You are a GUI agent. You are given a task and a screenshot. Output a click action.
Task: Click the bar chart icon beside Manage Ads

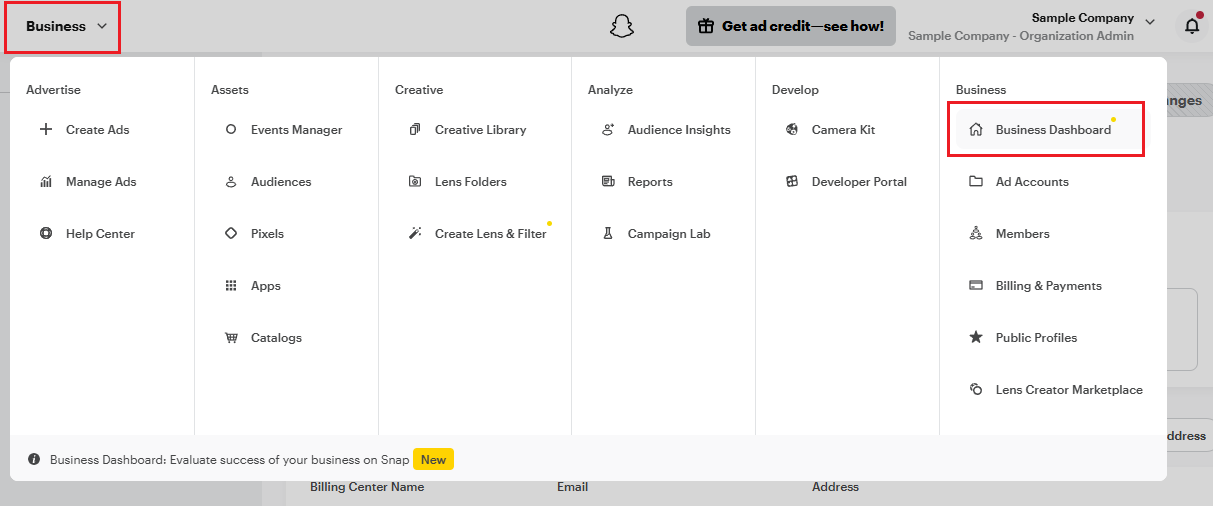(x=46, y=182)
